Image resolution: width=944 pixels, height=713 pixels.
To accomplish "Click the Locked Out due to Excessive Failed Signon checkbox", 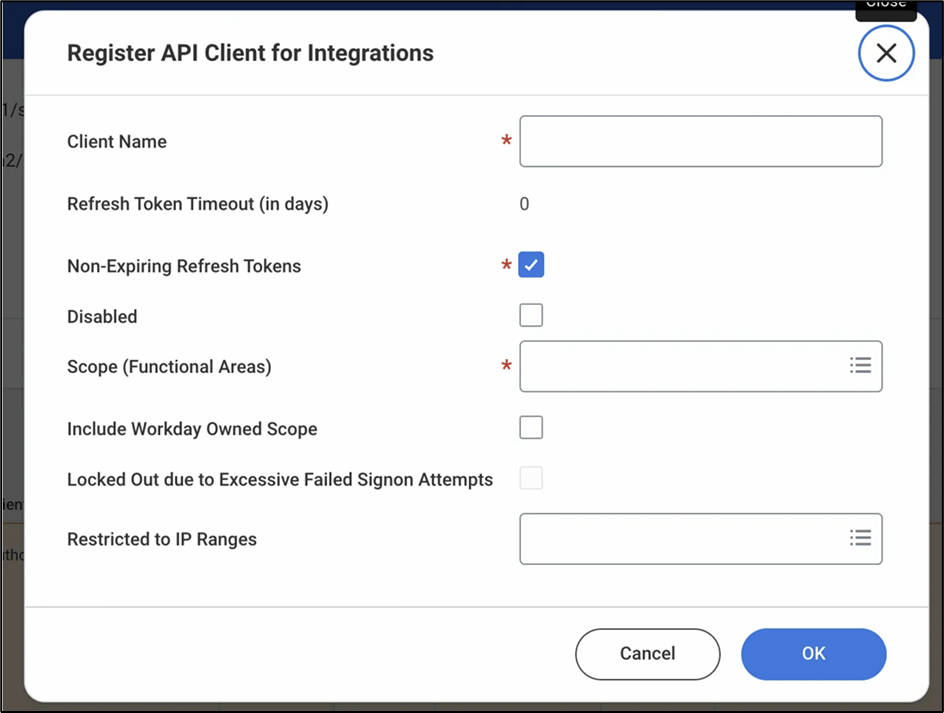I will point(531,478).
